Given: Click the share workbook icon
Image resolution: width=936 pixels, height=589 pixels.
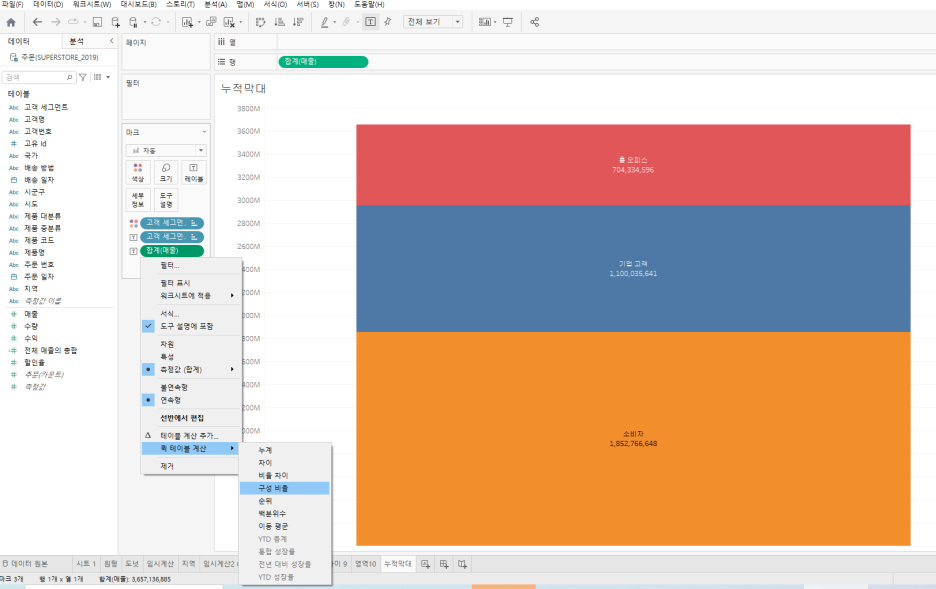Looking at the screenshot, I should 534,22.
